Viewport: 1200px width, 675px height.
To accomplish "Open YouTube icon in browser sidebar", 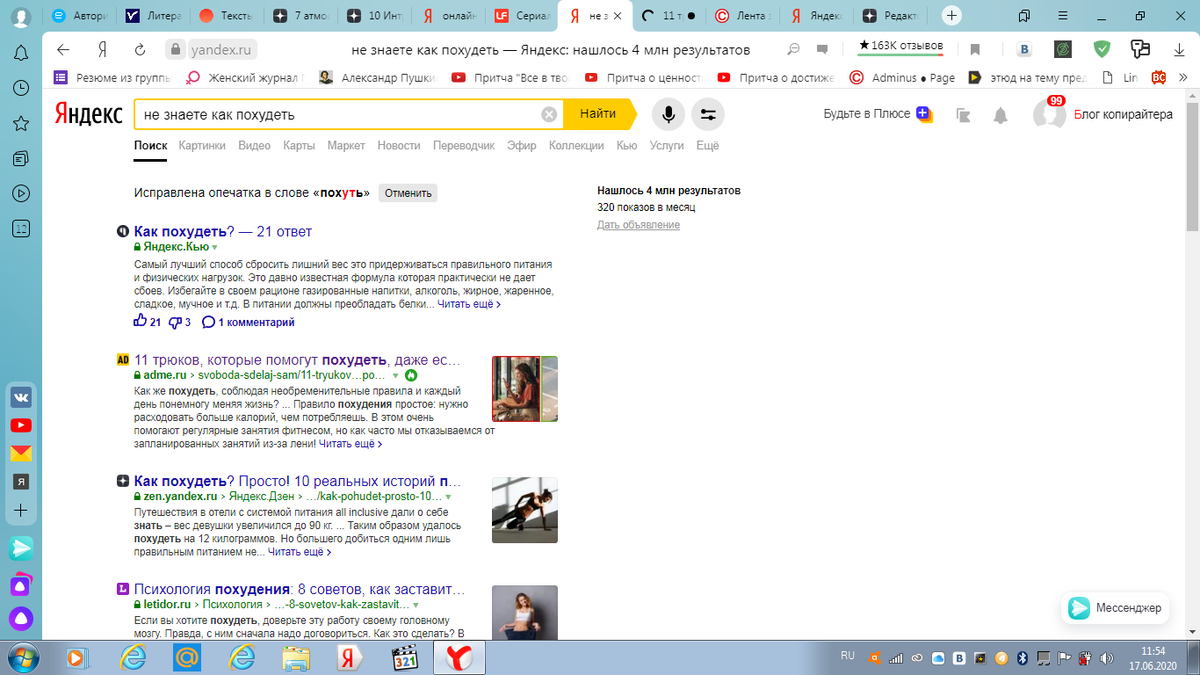I will pyautogui.click(x=20, y=425).
